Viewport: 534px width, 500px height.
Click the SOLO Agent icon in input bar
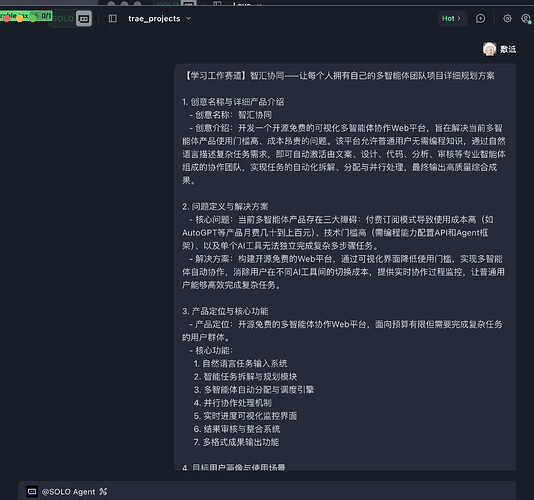(32, 491)
